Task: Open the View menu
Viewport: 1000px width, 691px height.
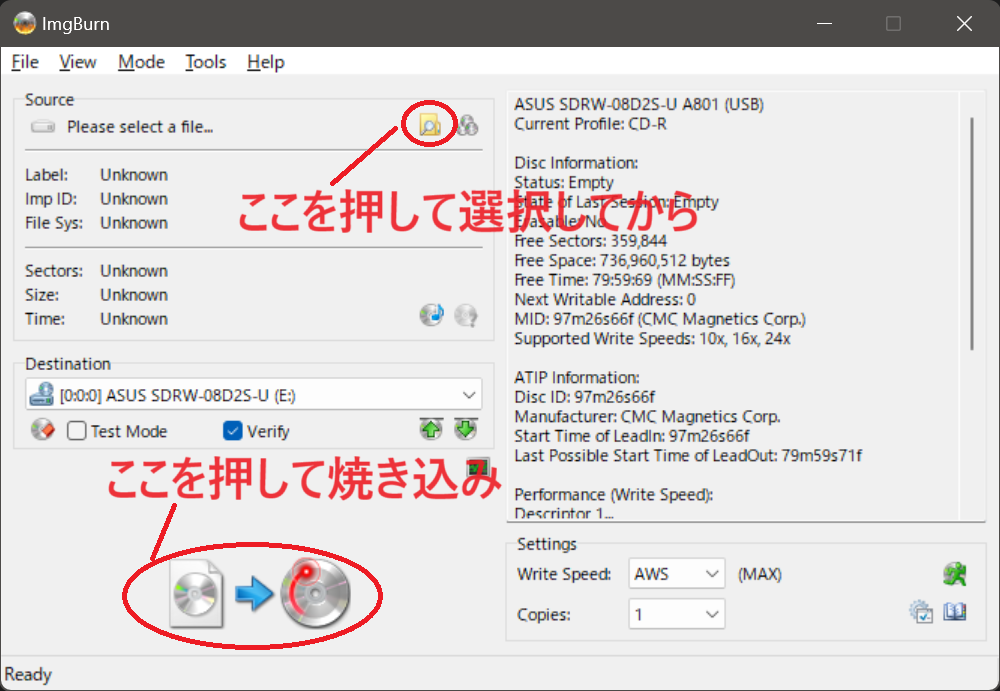Action: tap(78, 62)
